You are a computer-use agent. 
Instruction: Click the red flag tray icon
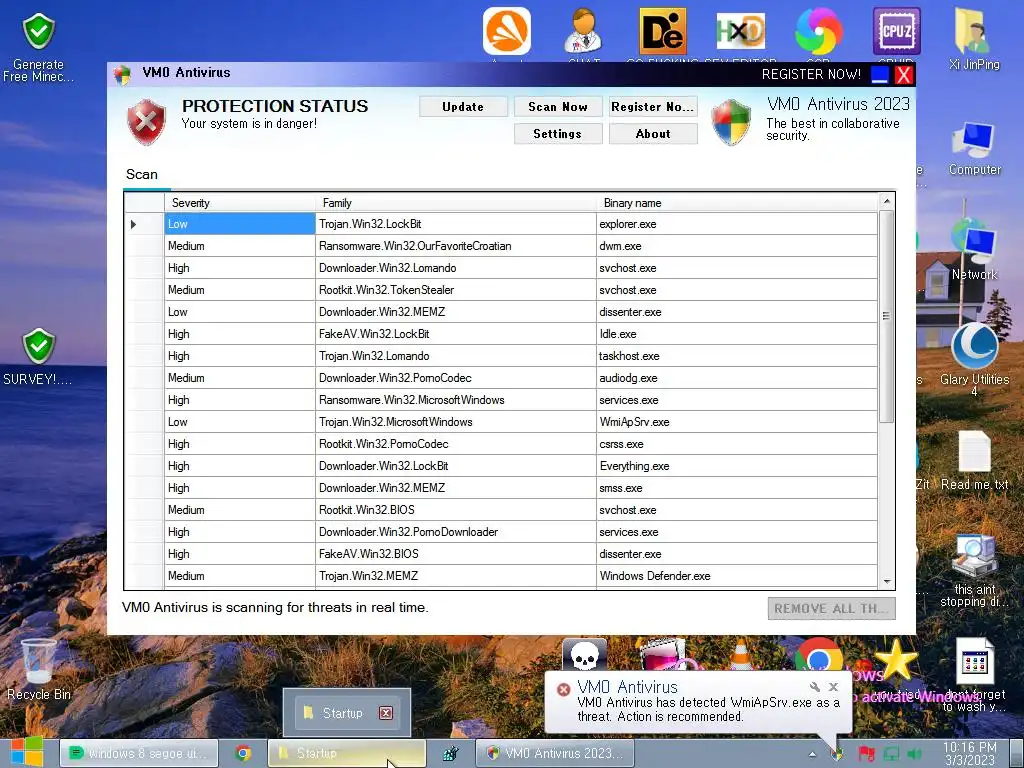pyautogui.click(x=866, y=754)
